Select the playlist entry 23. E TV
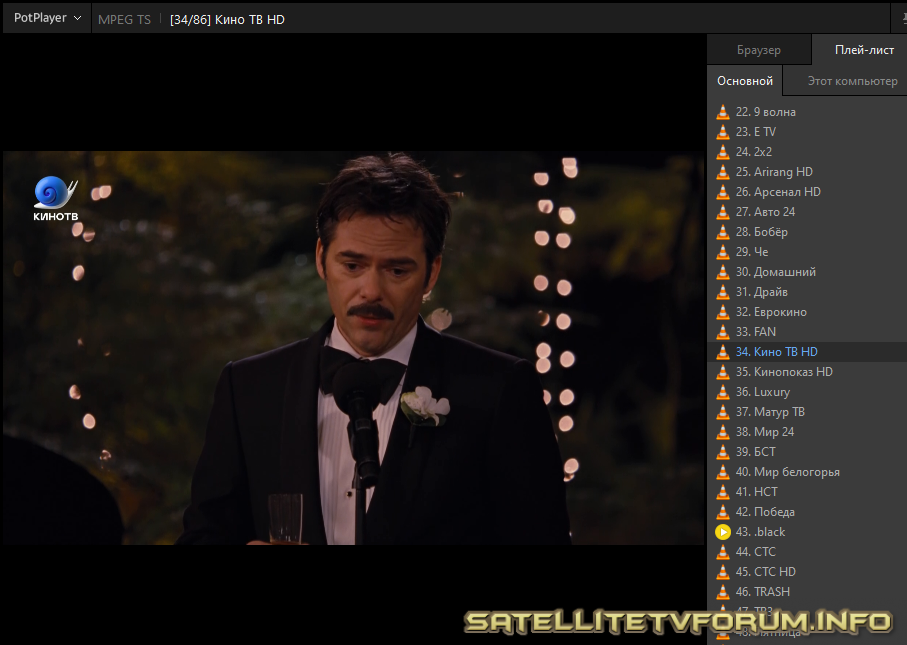 pos(807,132)
